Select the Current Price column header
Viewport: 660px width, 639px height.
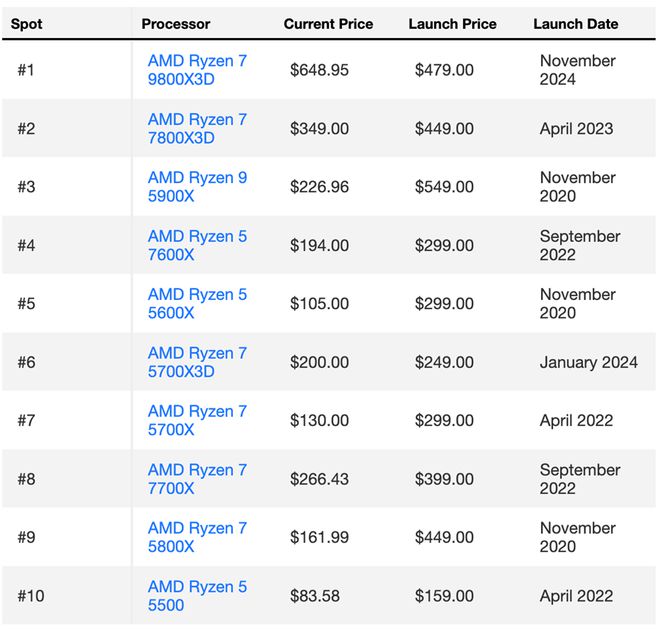(x=328, y=24)
